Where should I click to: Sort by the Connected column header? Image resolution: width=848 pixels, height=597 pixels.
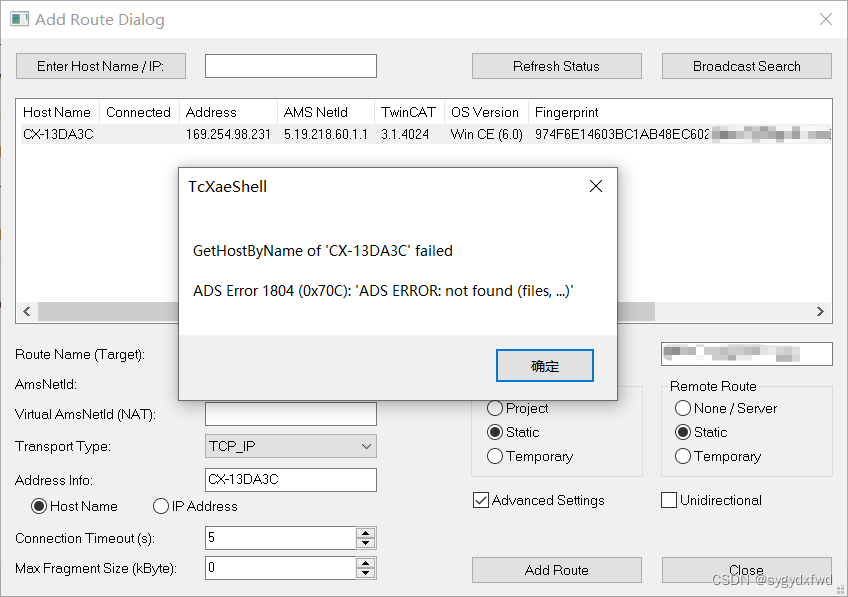click(x=138, y=112)
